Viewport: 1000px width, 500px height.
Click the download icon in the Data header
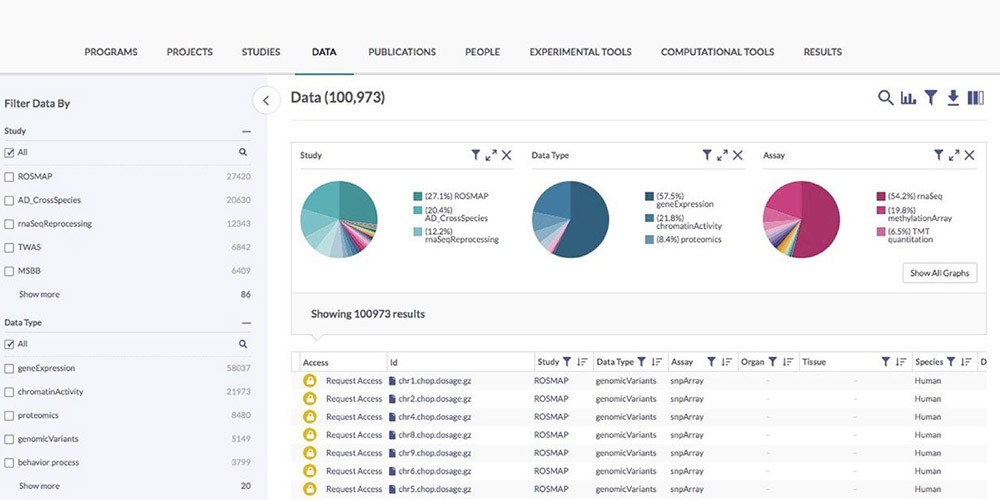[953, 98]
